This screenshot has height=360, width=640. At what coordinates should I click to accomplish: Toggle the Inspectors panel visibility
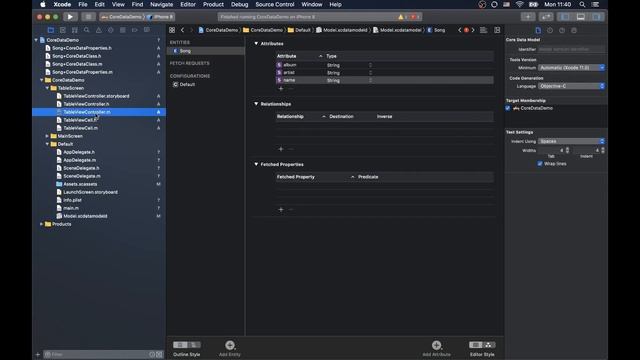coord(596,17)
